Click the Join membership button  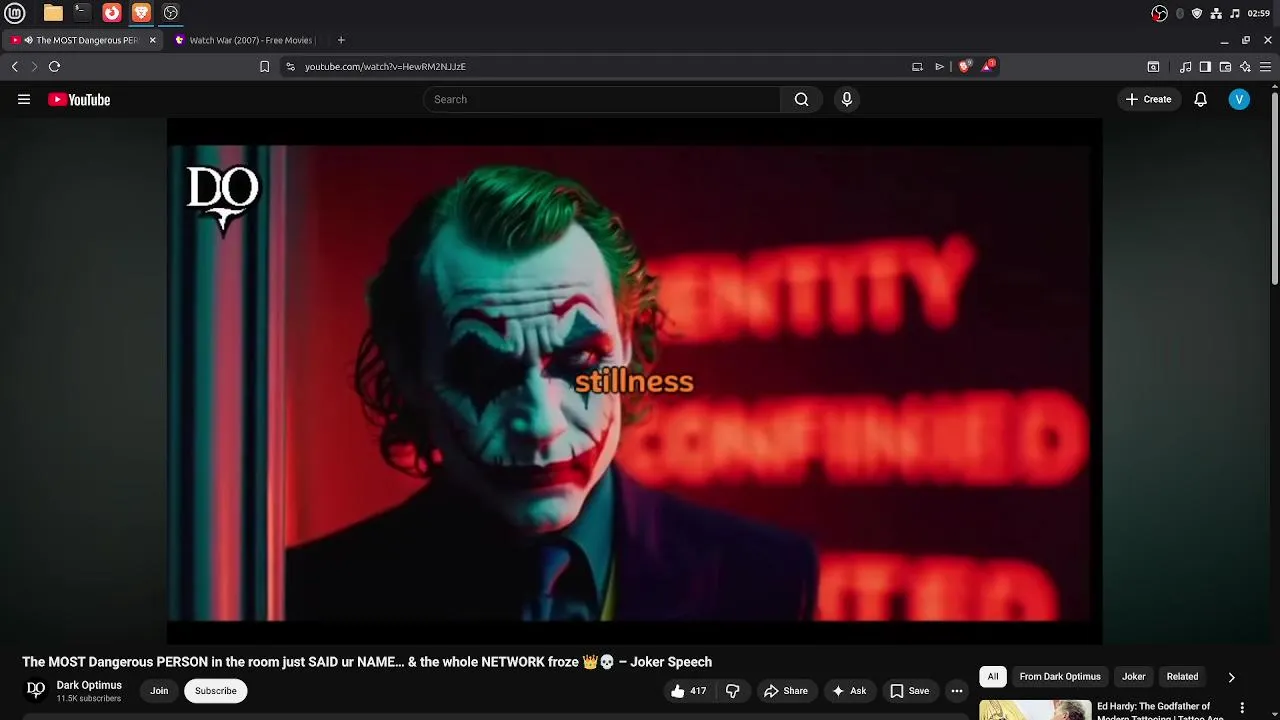click(x=159, y=691)
